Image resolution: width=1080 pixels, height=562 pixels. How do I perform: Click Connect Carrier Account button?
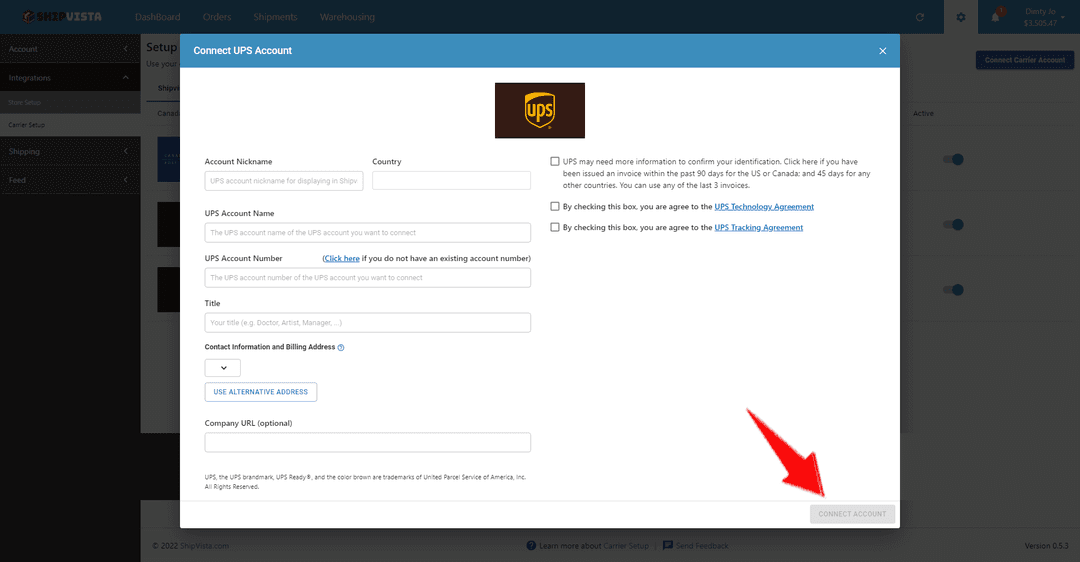pos(1024,60)
